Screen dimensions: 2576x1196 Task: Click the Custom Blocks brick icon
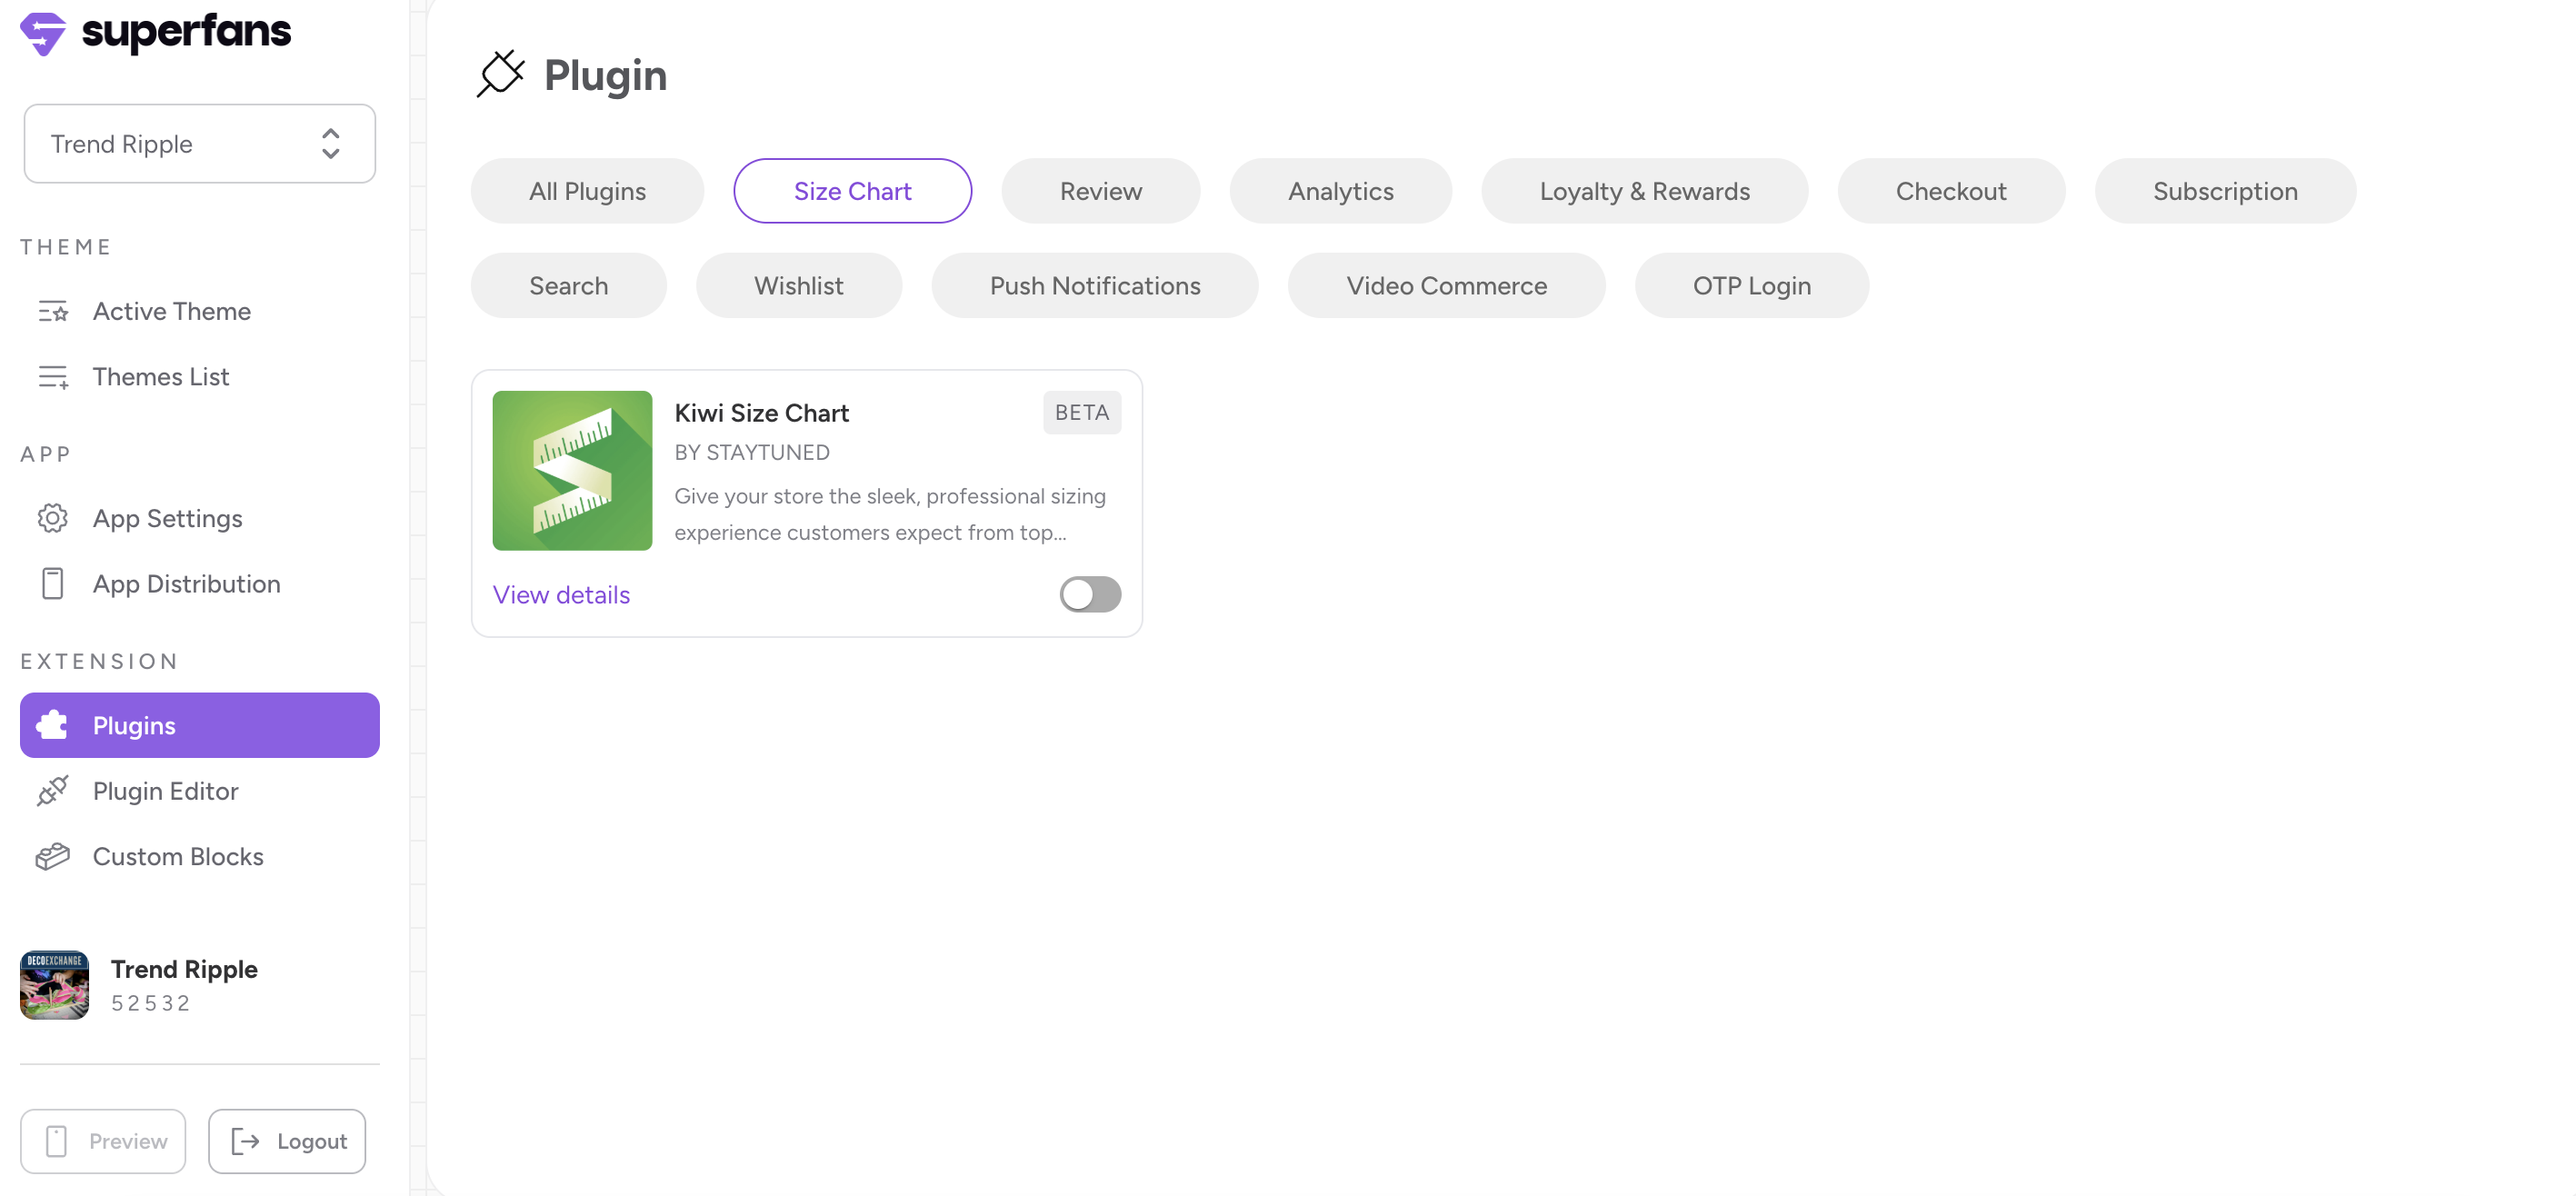pyautogui.click(x=52, y=857)
